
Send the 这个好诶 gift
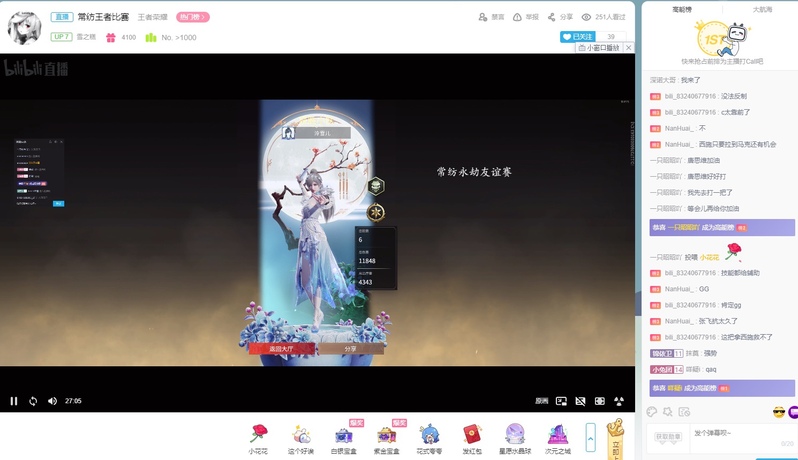[x=301, y=439]
